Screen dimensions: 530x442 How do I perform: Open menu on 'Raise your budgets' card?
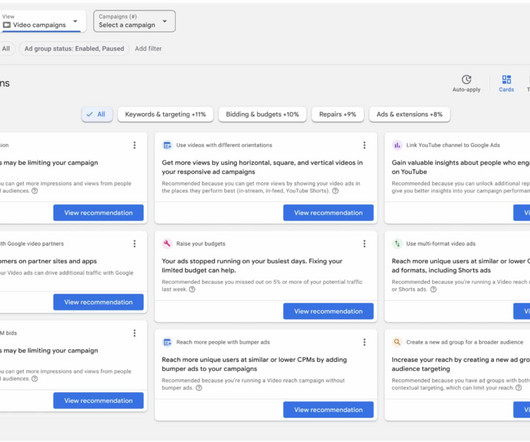364,244
